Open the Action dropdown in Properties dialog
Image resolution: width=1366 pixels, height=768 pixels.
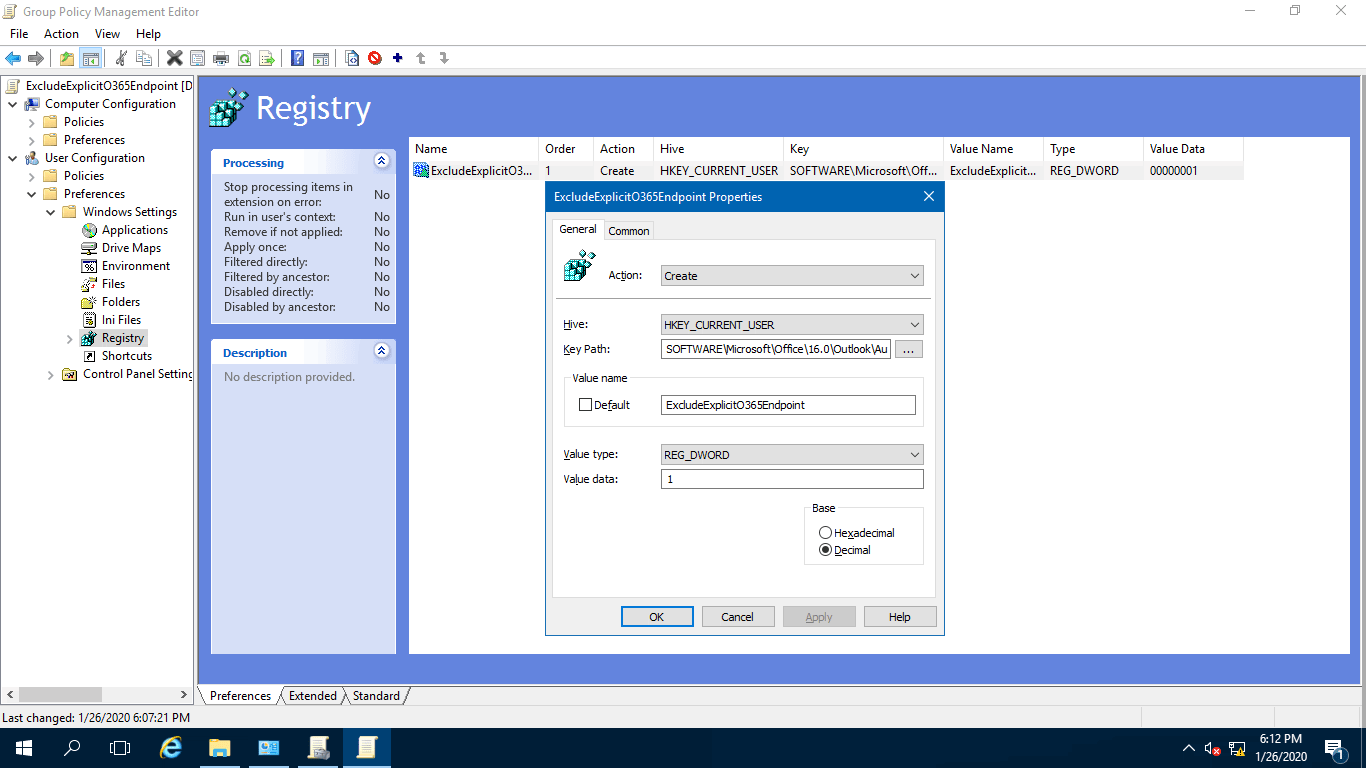(792, 276)
